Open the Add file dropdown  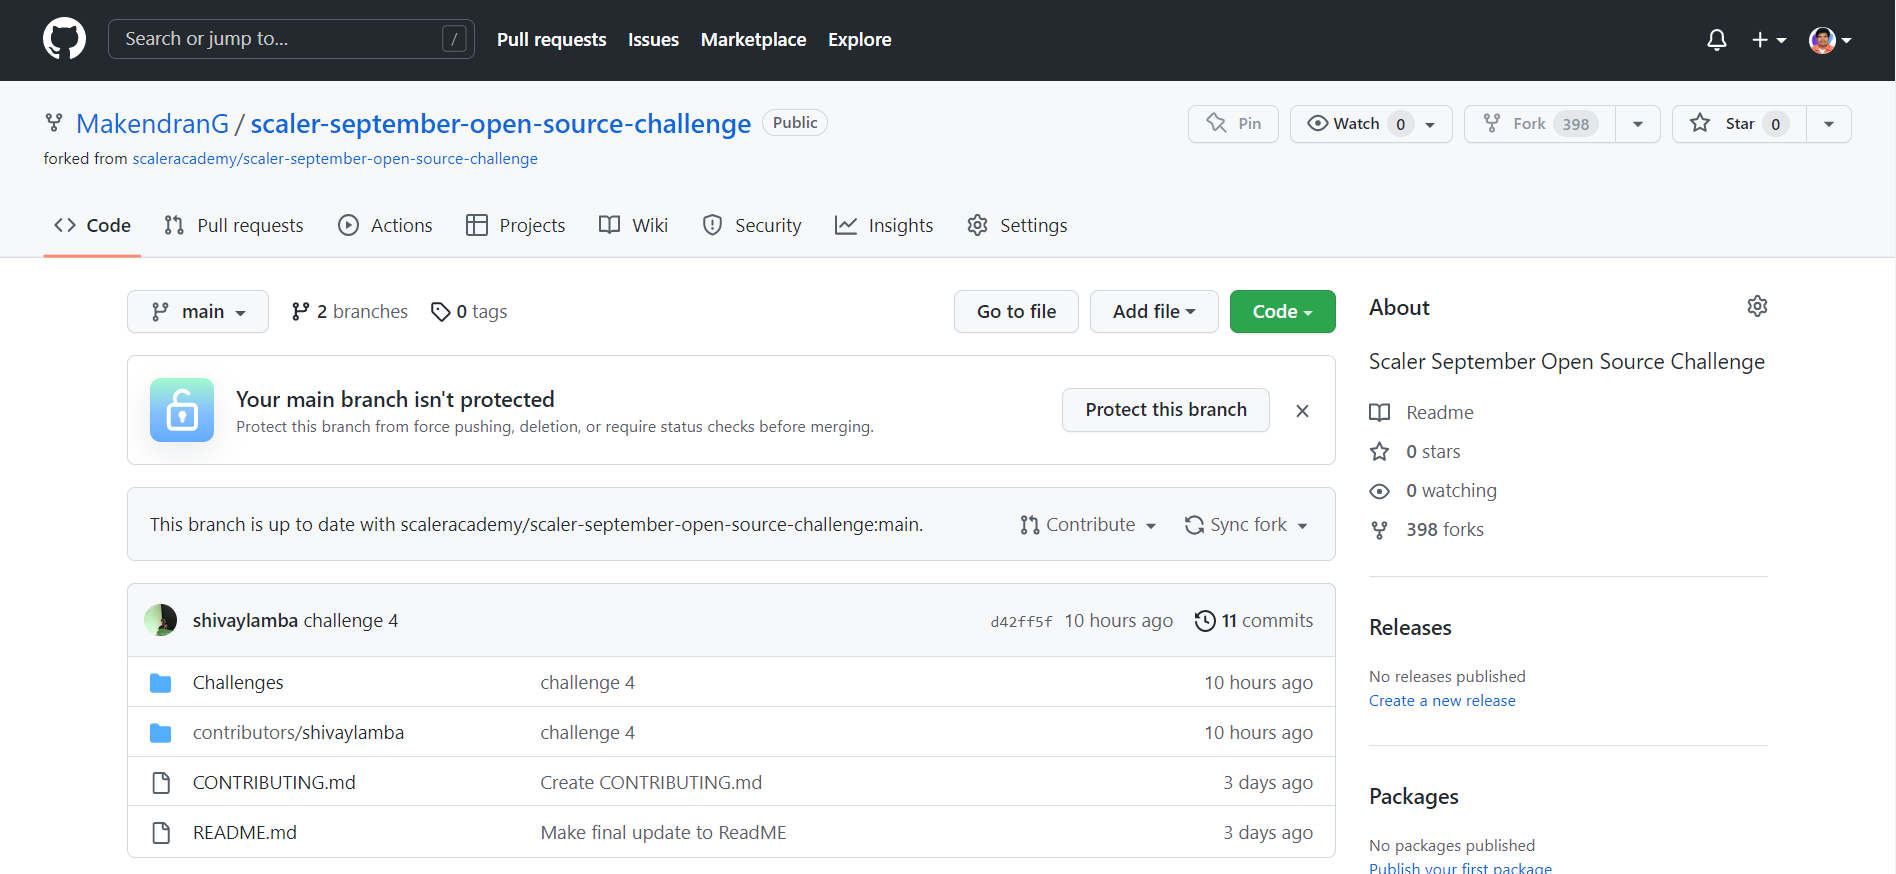coord(1154,311)
